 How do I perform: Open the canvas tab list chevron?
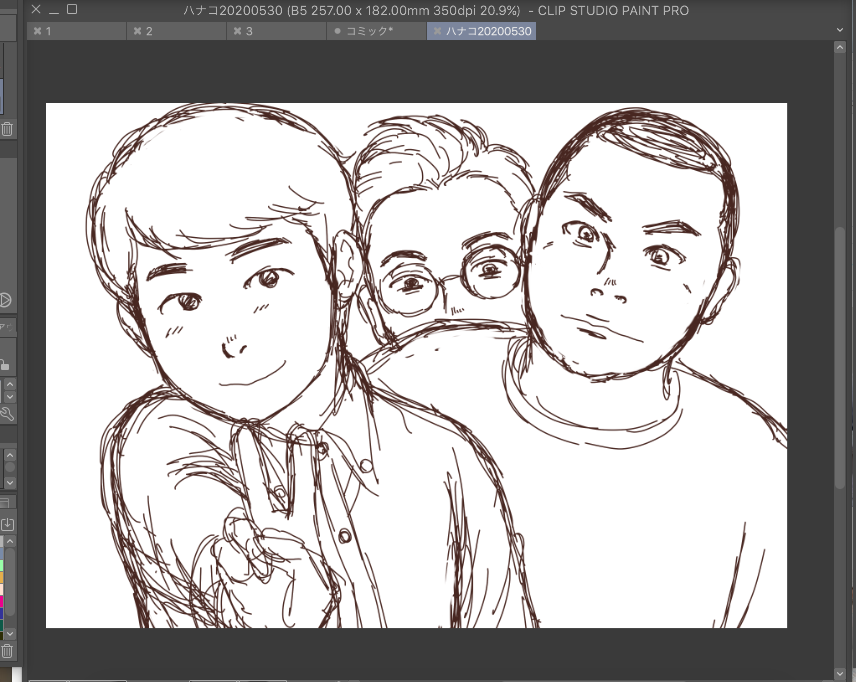[x=840, y=30]
